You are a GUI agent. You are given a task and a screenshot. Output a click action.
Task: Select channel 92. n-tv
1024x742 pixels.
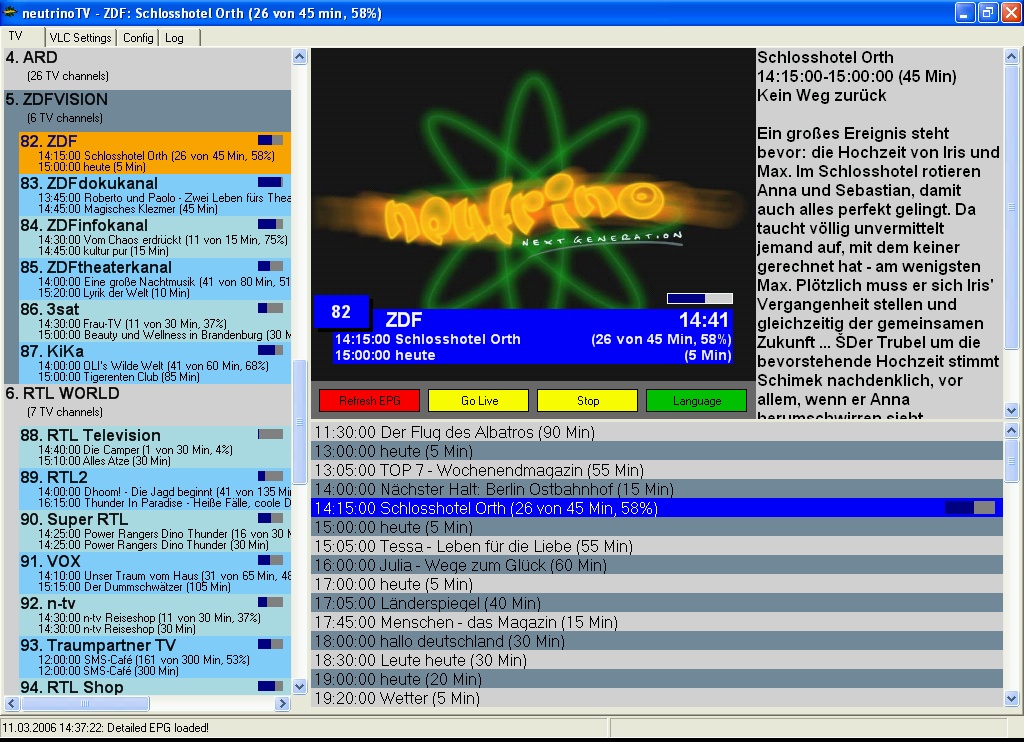[155, 614]
